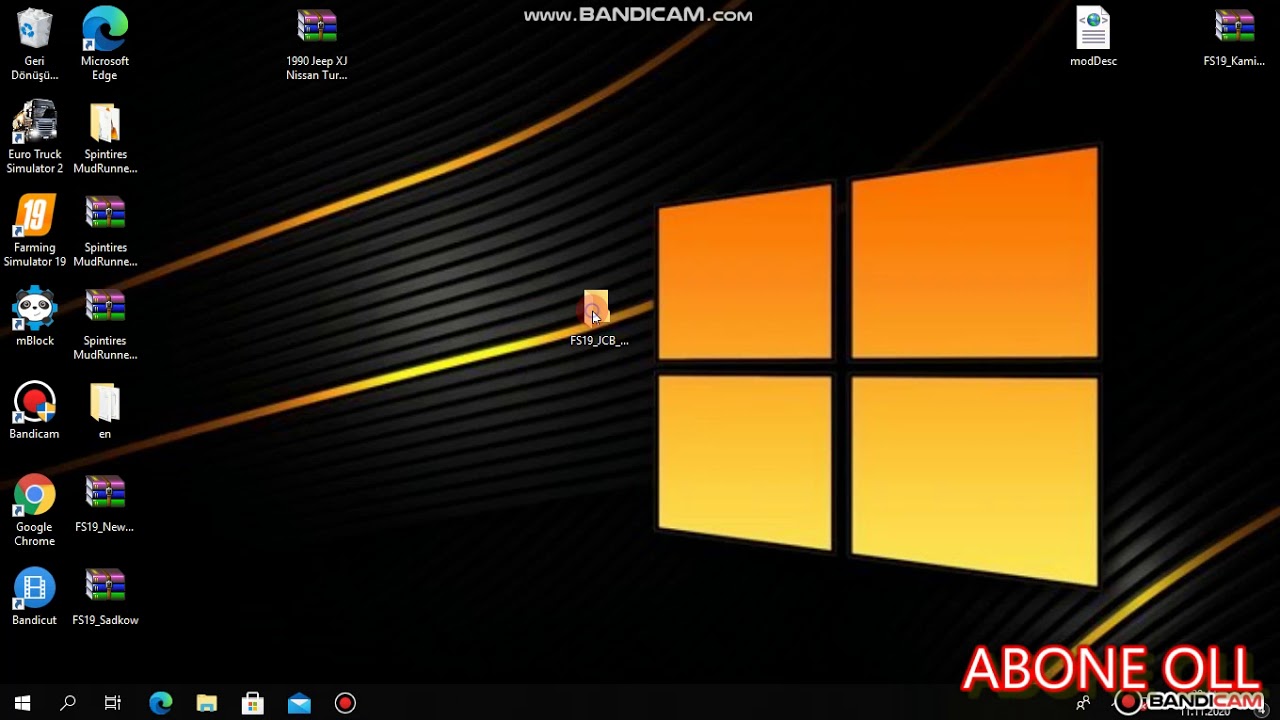Select the Spintires MudRunner folder icon
Viewport: 1280px width, 720px height.
(x=105, y=123)
